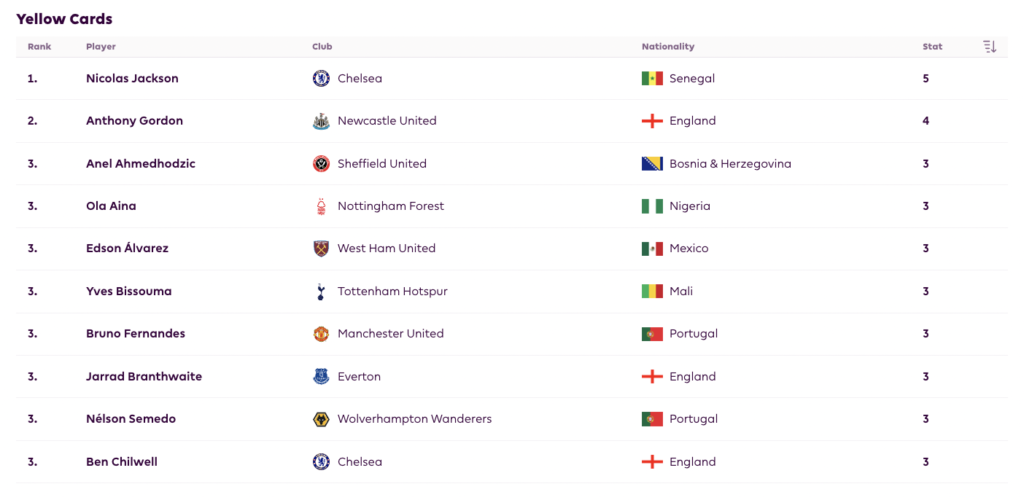Click the West Ham United crest
Viewport: 1024px width, 500px height.
click(321, 249)
